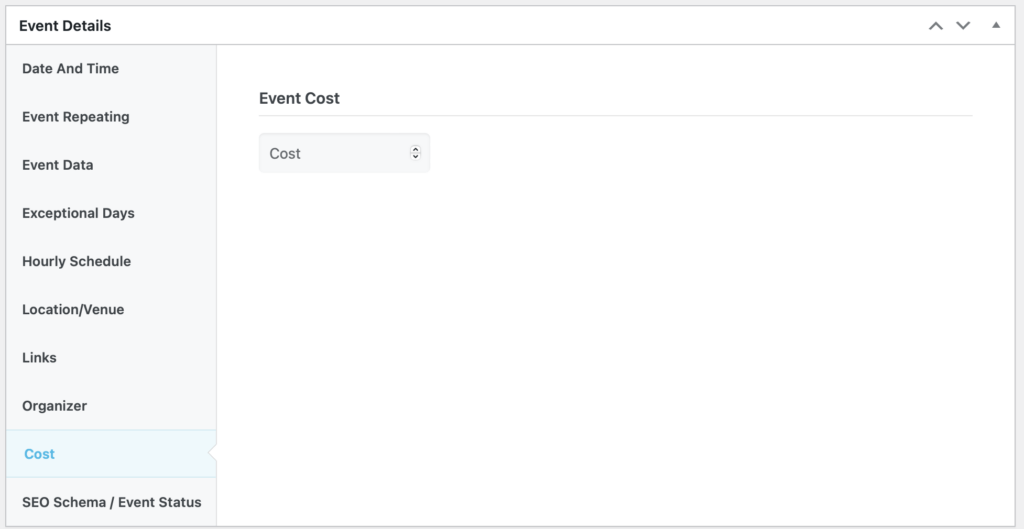Increase cost using the stepper up arrow
1024x529 pixels.
(x=416, y=150)
